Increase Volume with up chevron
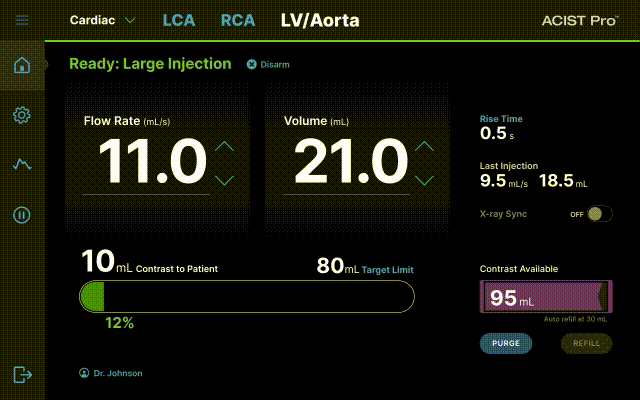Image resolution: width=640 pixels, height=400 pixels. (425, 146)
